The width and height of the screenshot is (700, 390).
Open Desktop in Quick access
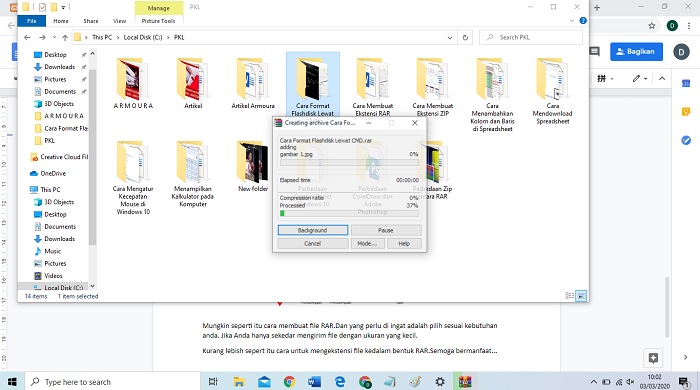coord(55,54)
